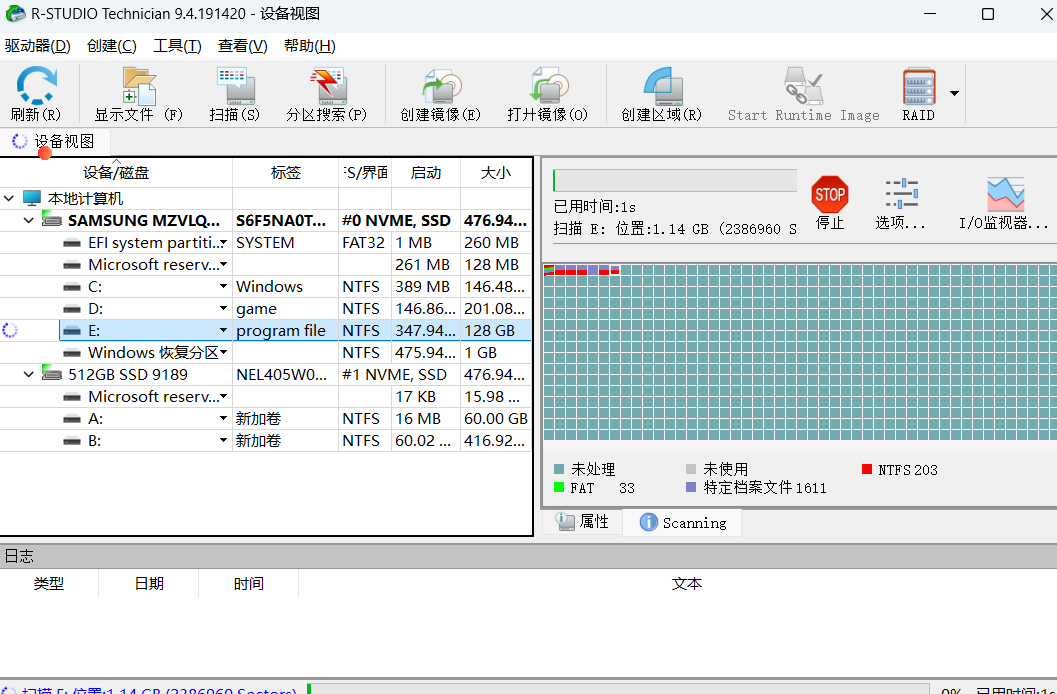Viewport: 1057px width, 694px height.
Task: Click the green FAT legend swatch
Action: pyautogui.click(x=559, y=487)
